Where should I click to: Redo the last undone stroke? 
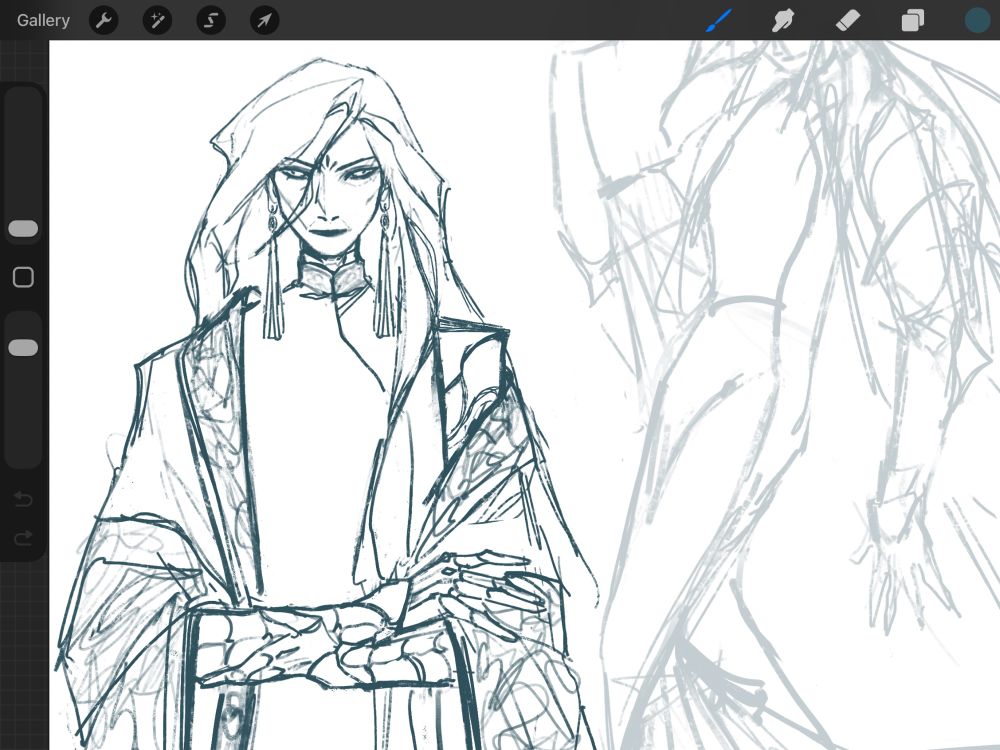pyautogui.click(x=24, y=538)
